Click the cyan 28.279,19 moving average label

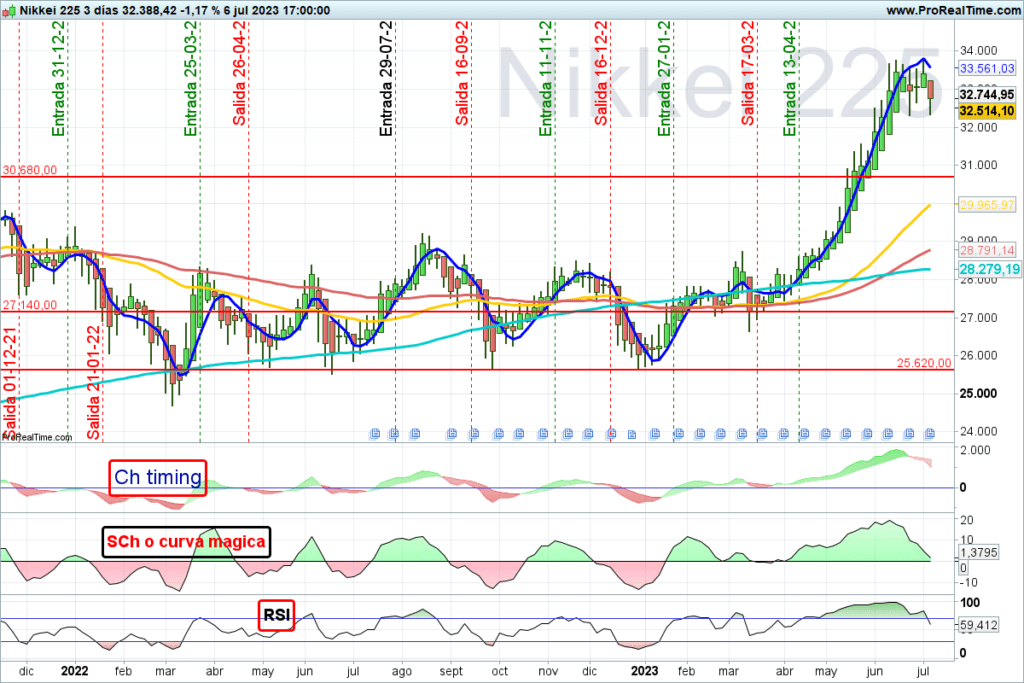pyautogui.click(x=989, y=269)
